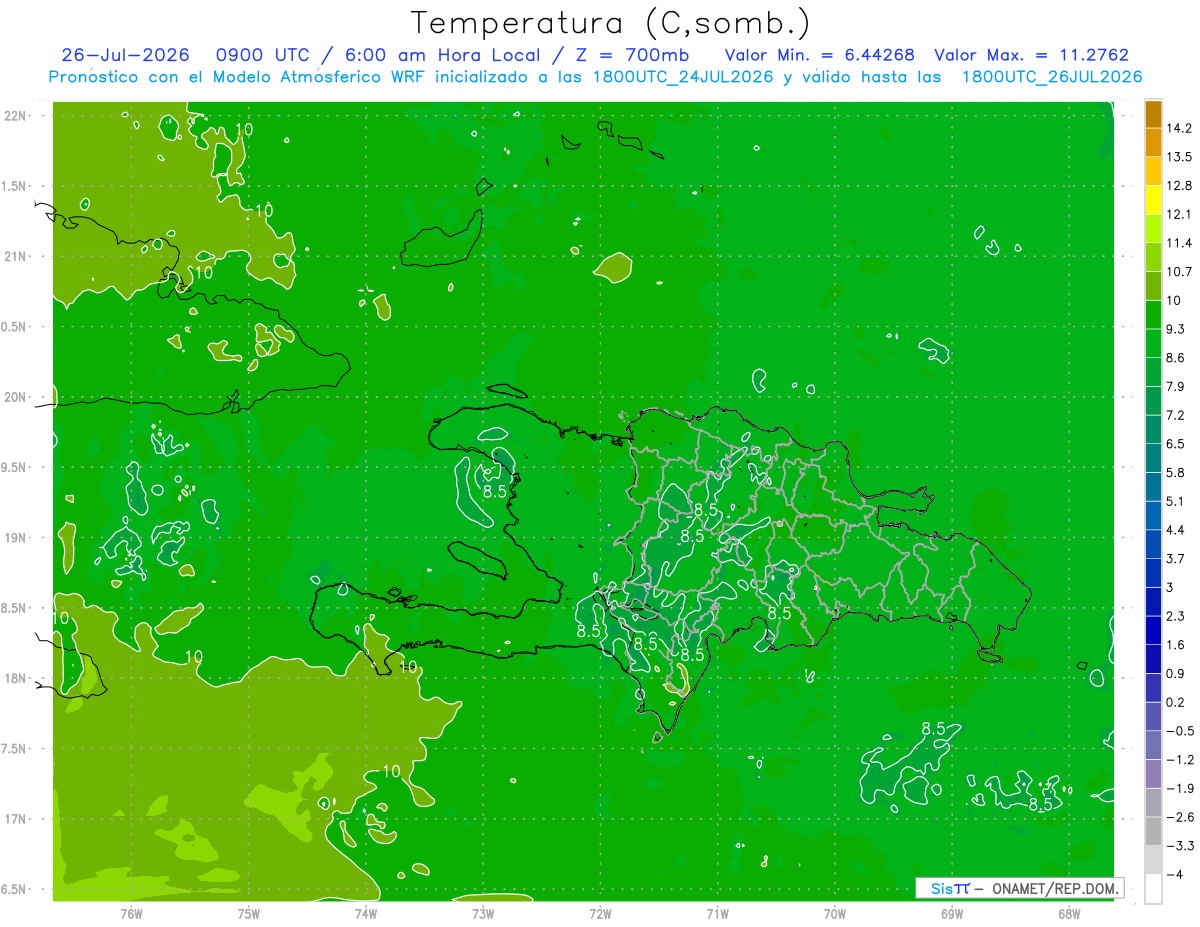Image resolution: width=1200 pixels, height=927 pixels.
Task: Click the legend value '3.7'
Action: 1176,559
